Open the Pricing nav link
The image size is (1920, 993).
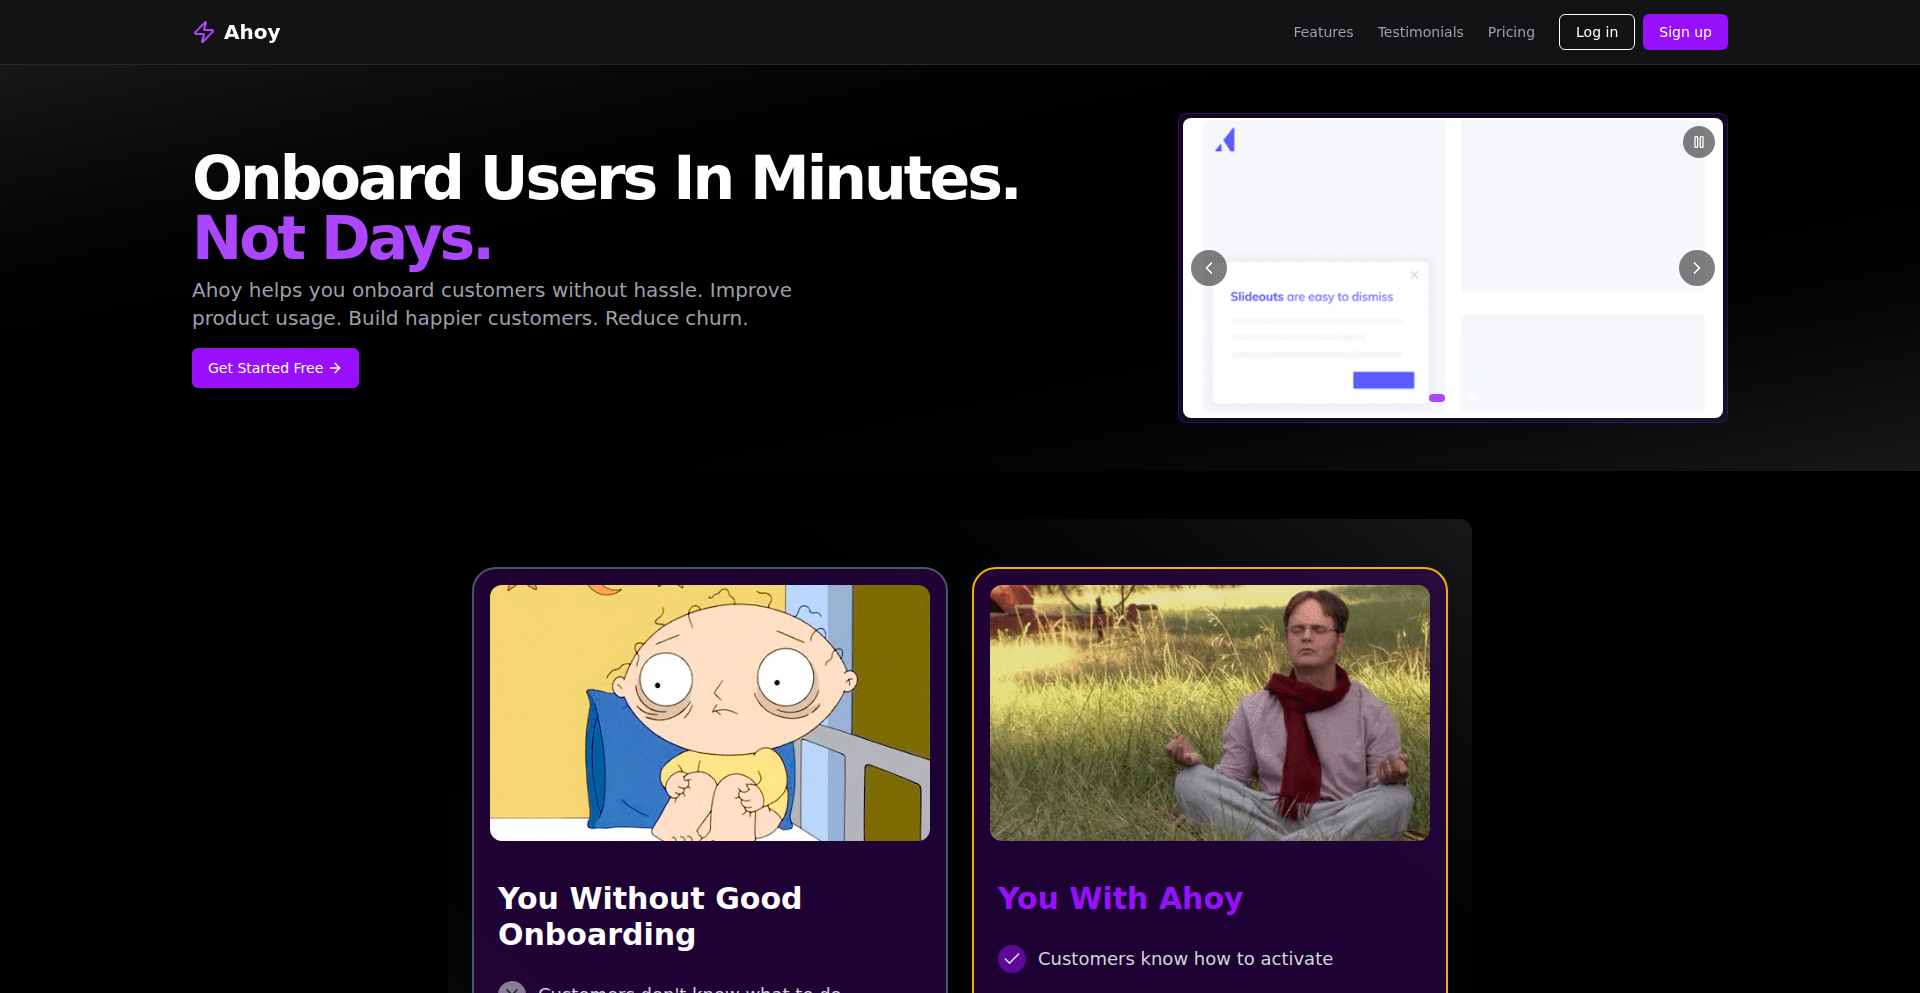pos(1510,32)
